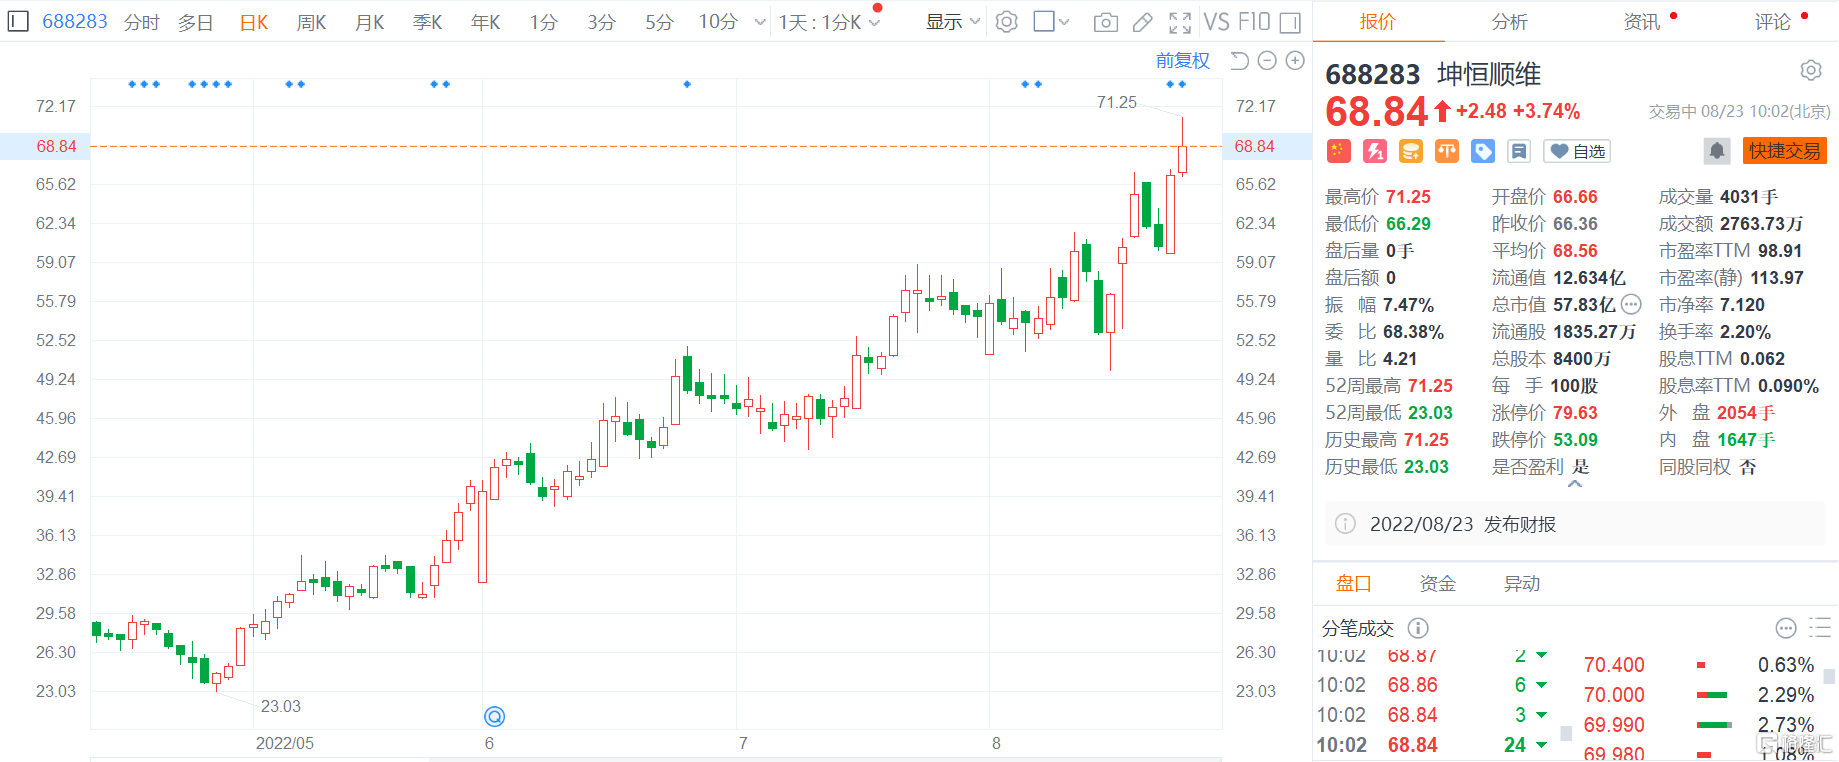The image size is (1839, 762).
Task: Open market cap 总市值 details ellipsis
Action: (x=1631, y=304)
